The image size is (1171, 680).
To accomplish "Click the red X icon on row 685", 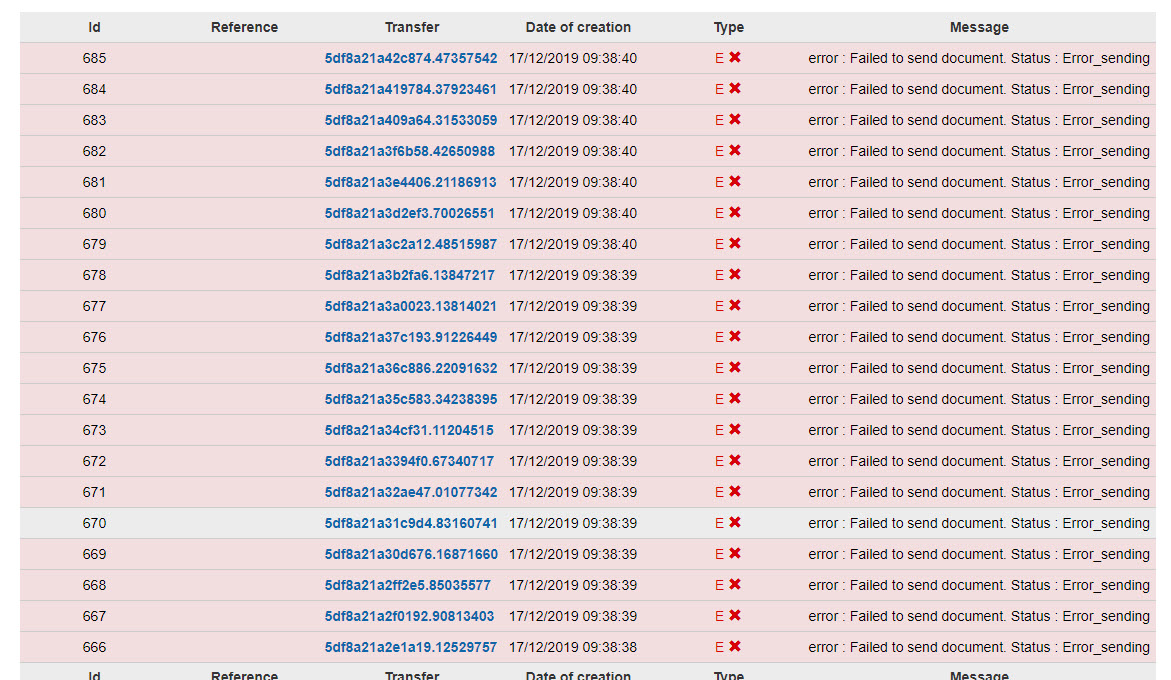I will 735,58.
